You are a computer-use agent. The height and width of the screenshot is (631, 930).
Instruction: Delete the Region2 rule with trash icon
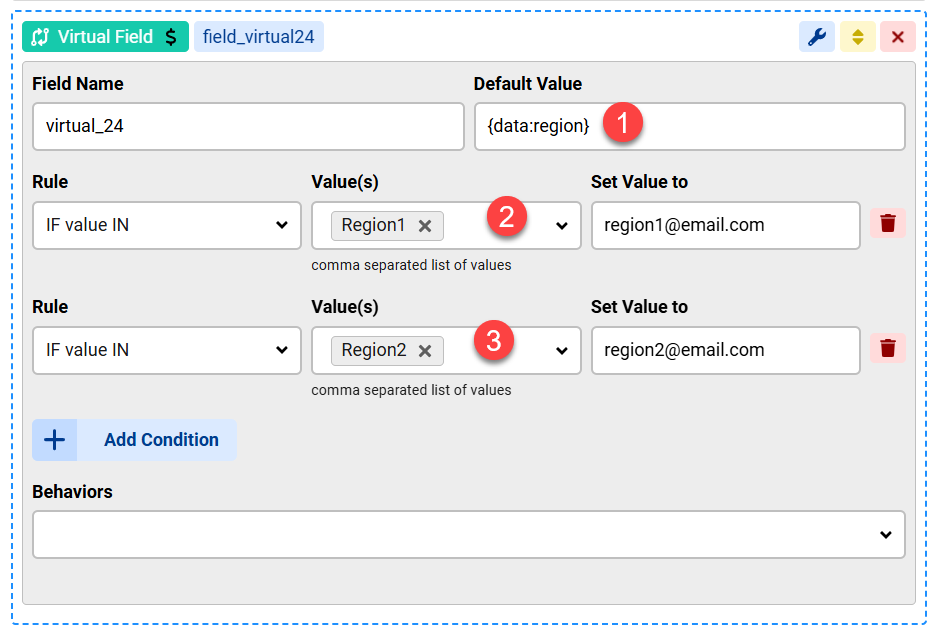point(887,349)
